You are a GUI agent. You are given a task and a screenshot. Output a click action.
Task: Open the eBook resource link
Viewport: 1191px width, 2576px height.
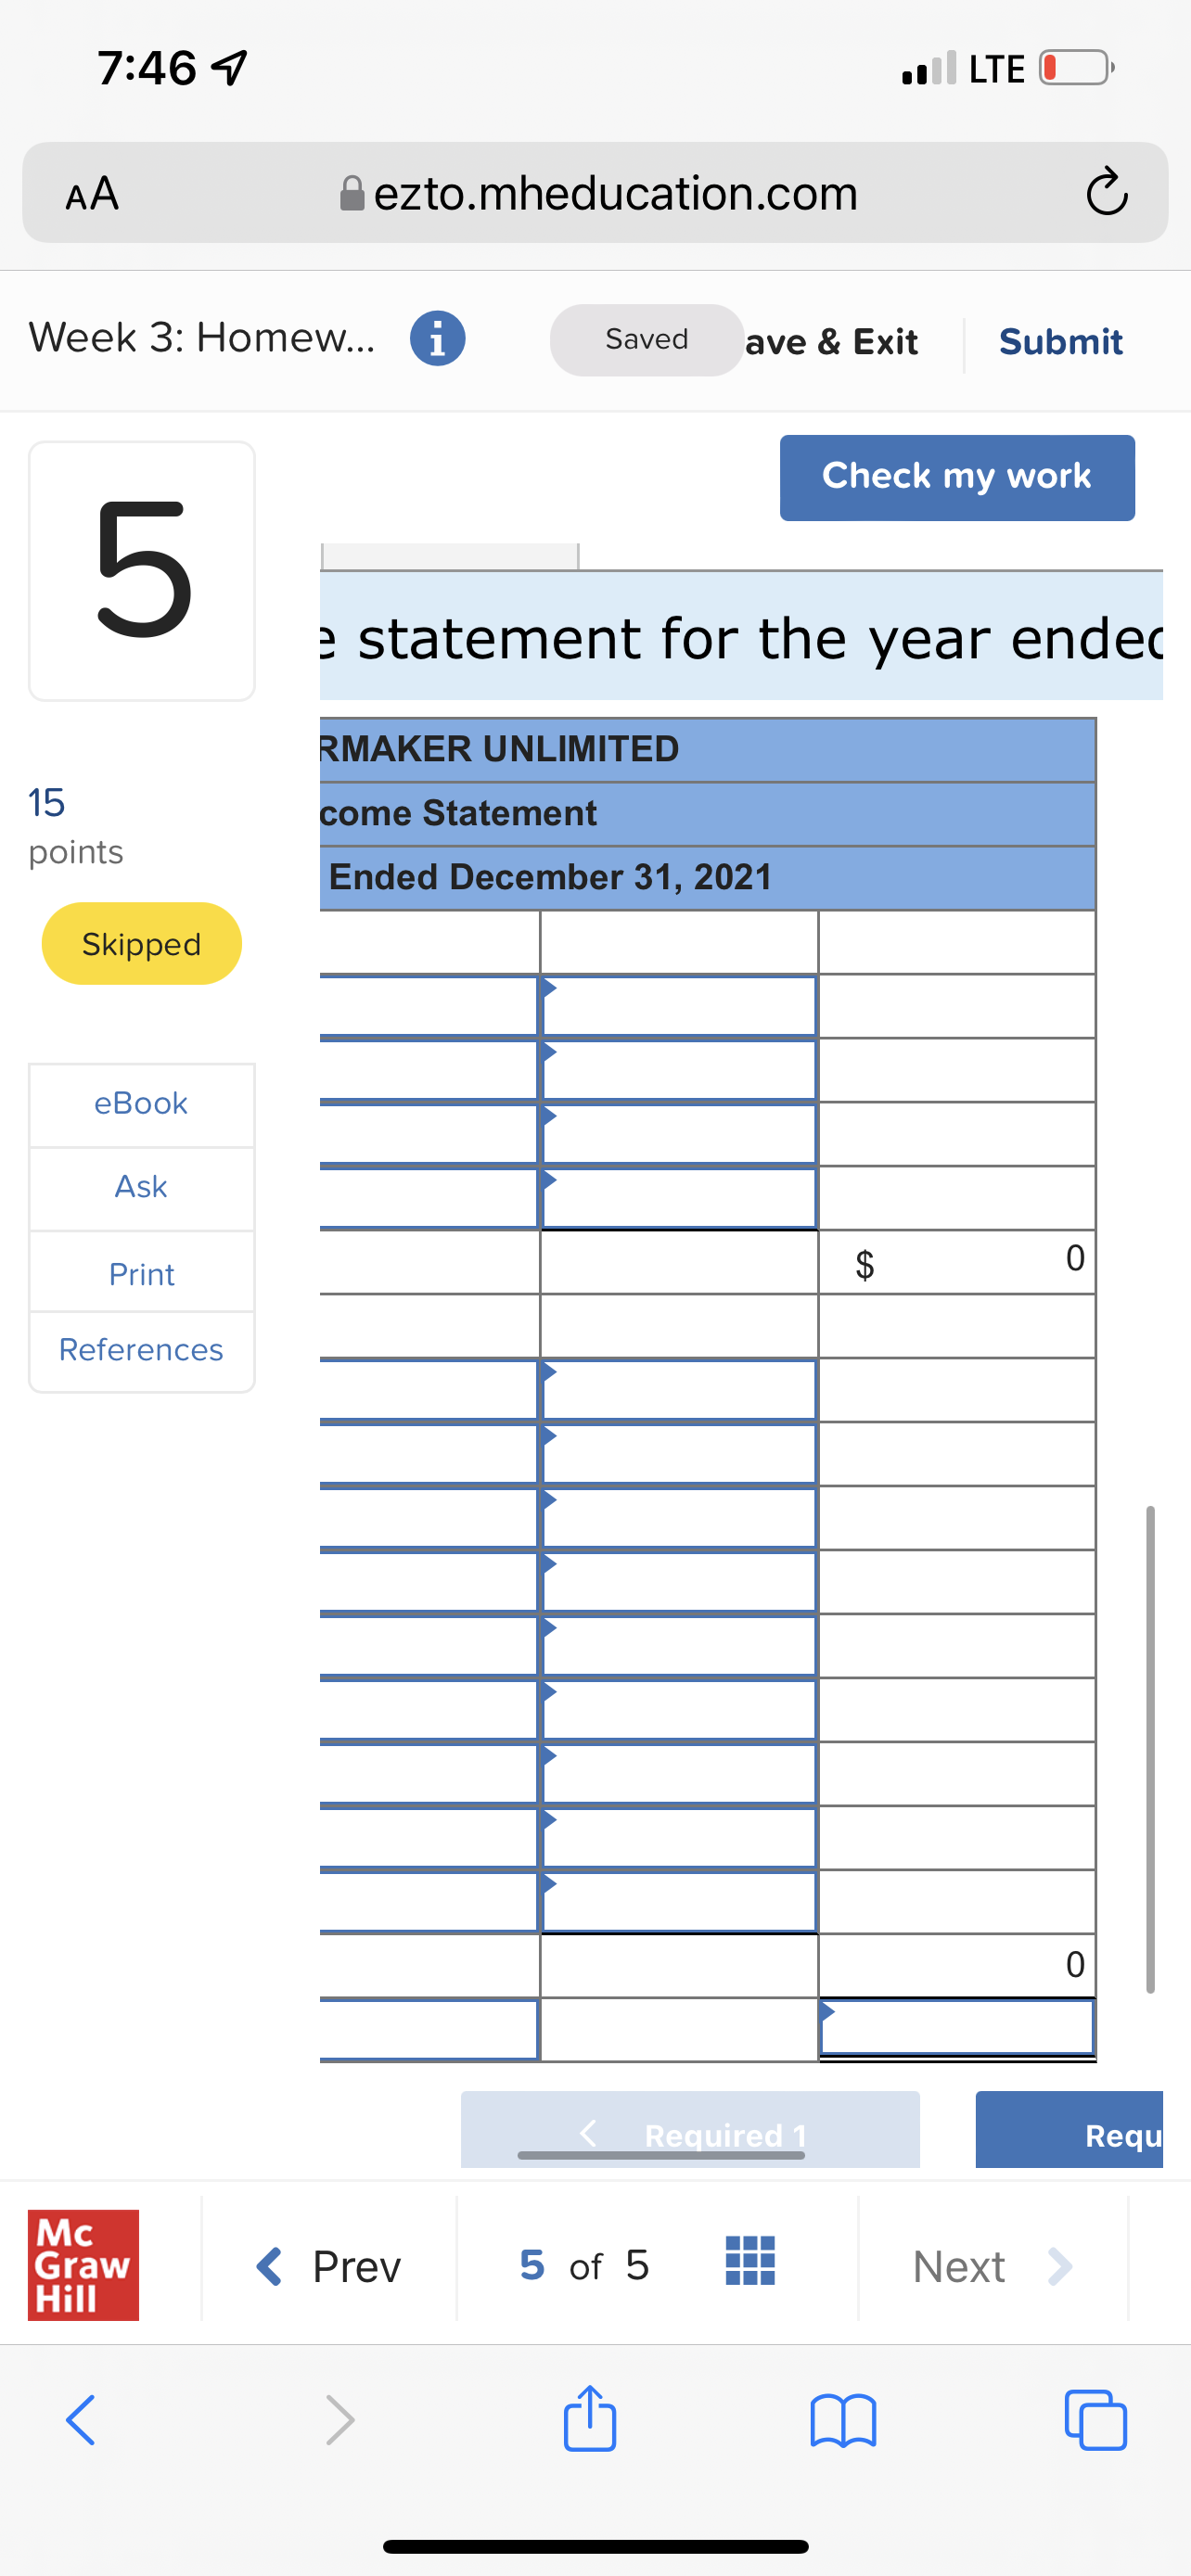coord(141,1103)
